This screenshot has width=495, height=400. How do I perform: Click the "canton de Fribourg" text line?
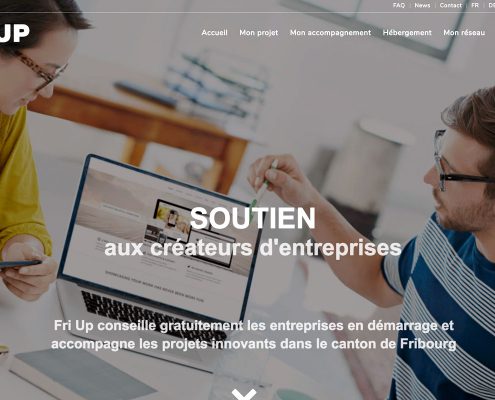(253, 344)
